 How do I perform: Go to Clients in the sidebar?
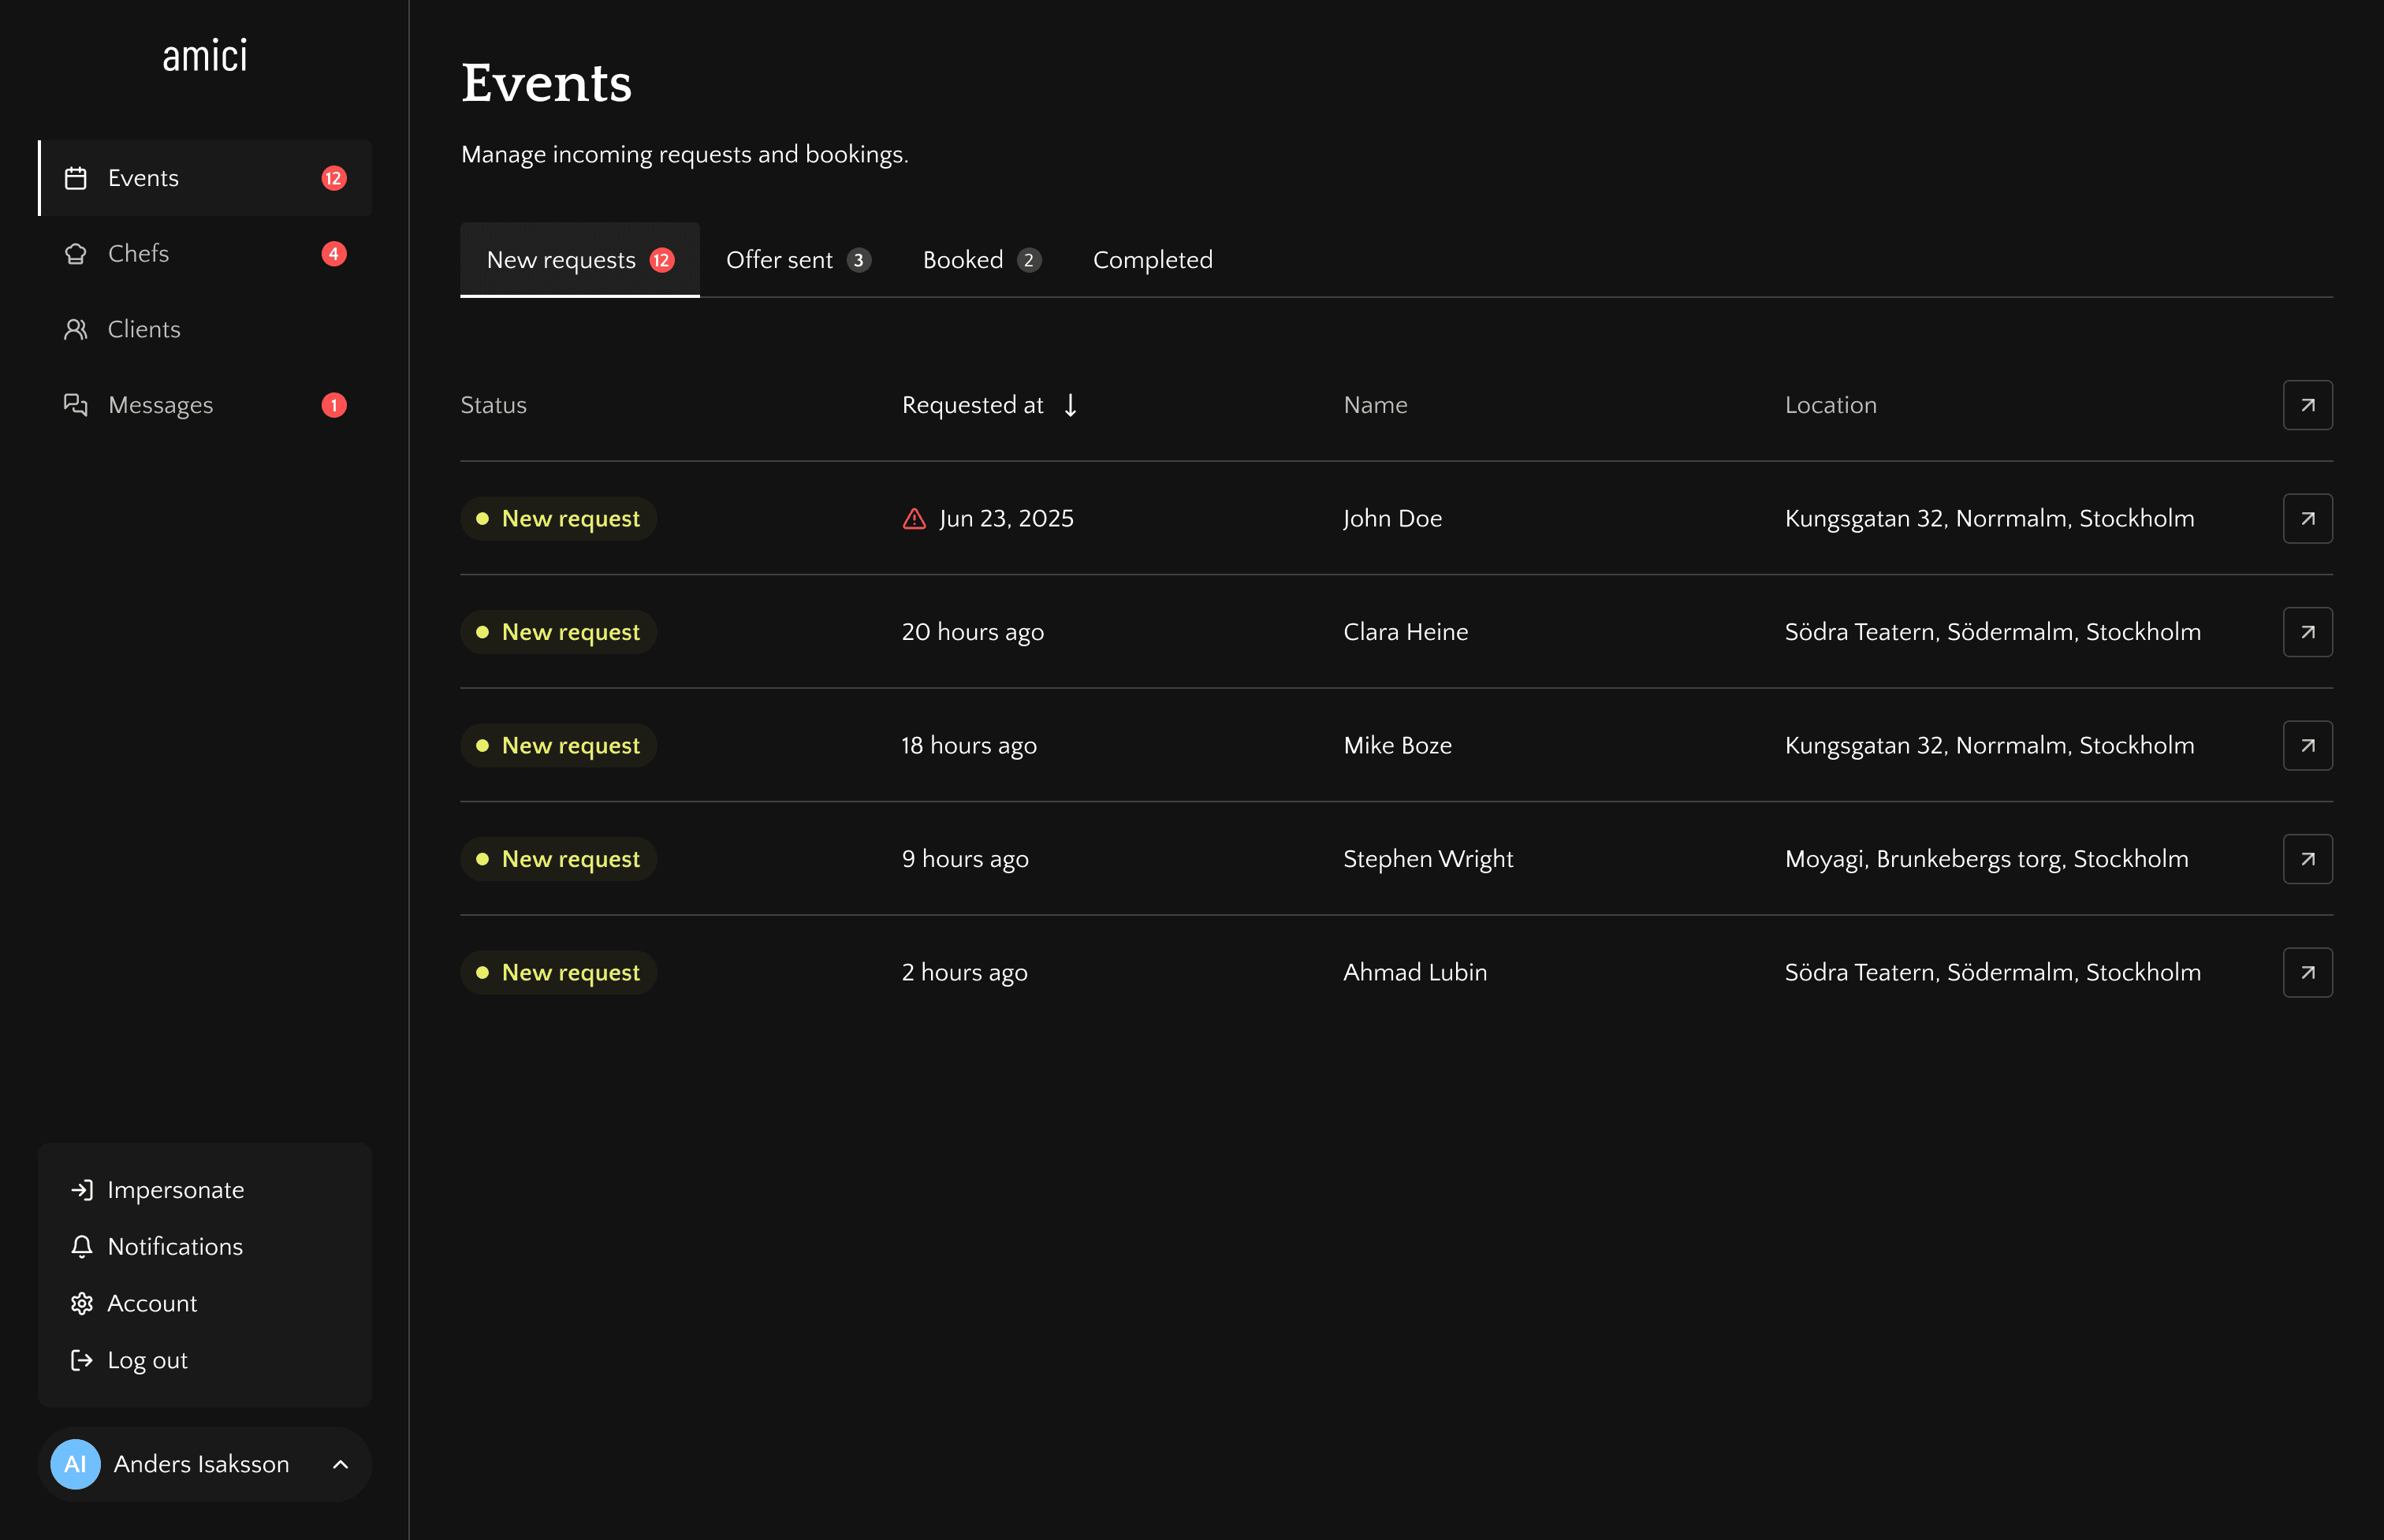(x=205, y=329)
